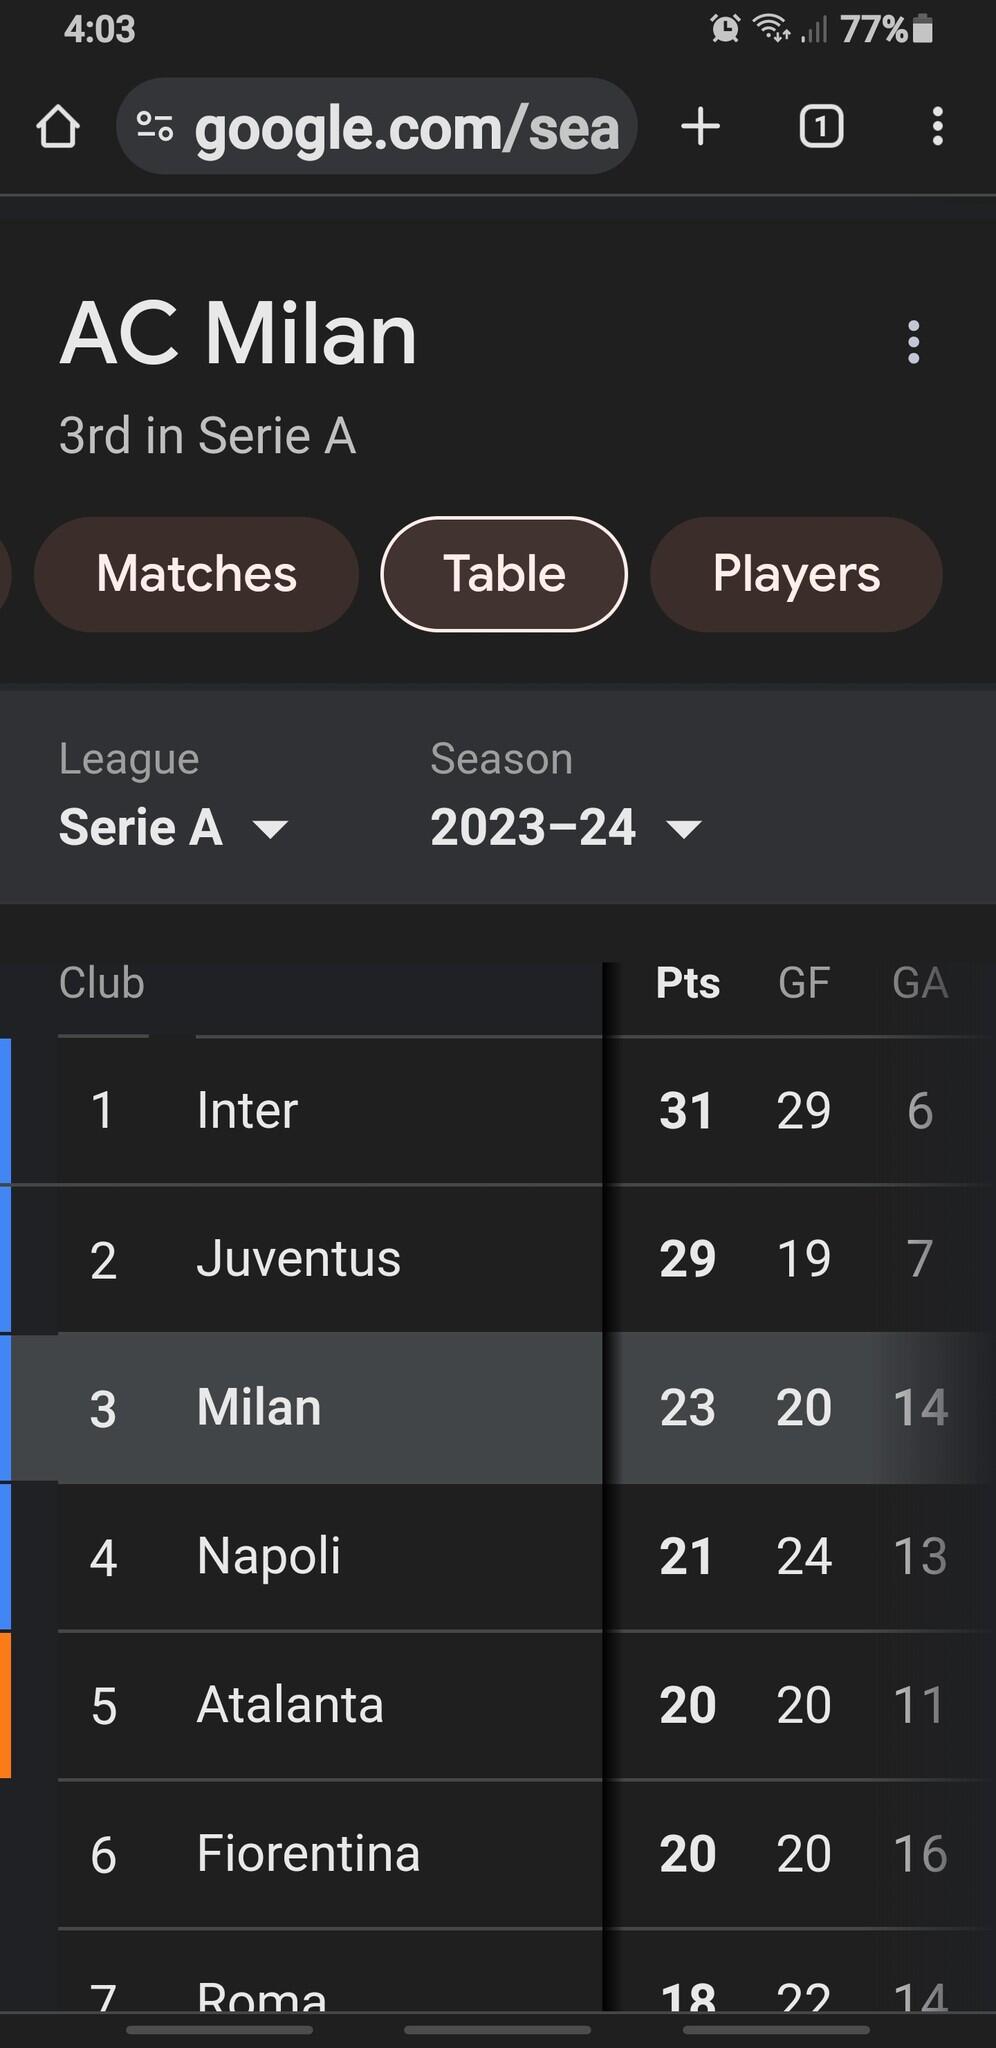Open AC Milan card more options
This screenshot has width=996, height=2048.
click(913, 342)
